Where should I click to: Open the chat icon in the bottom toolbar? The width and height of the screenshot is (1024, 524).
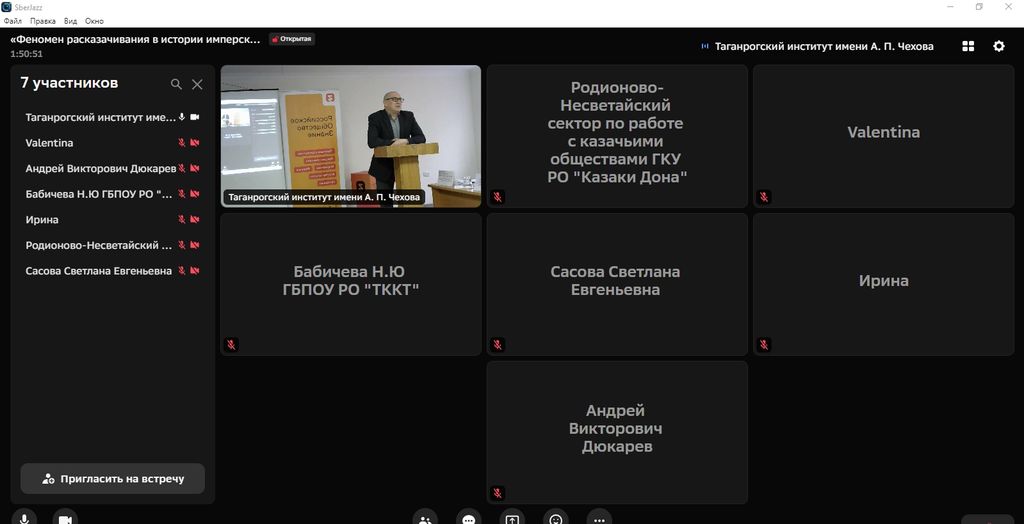coord(468,518)
